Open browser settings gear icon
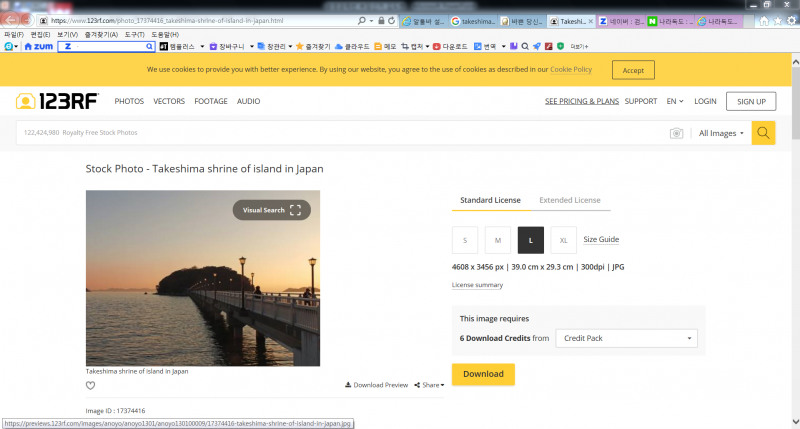The height and width of the screenshot is (429, 800). [790, 20]
